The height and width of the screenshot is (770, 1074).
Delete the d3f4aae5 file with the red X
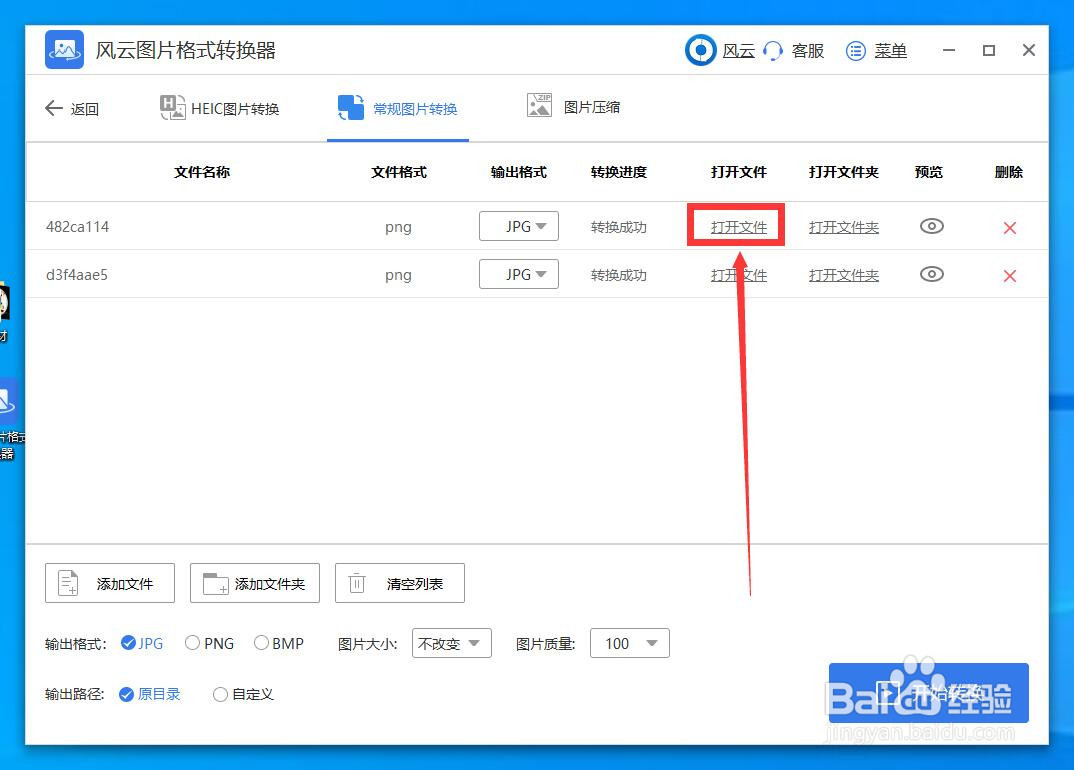(1009, 274)
